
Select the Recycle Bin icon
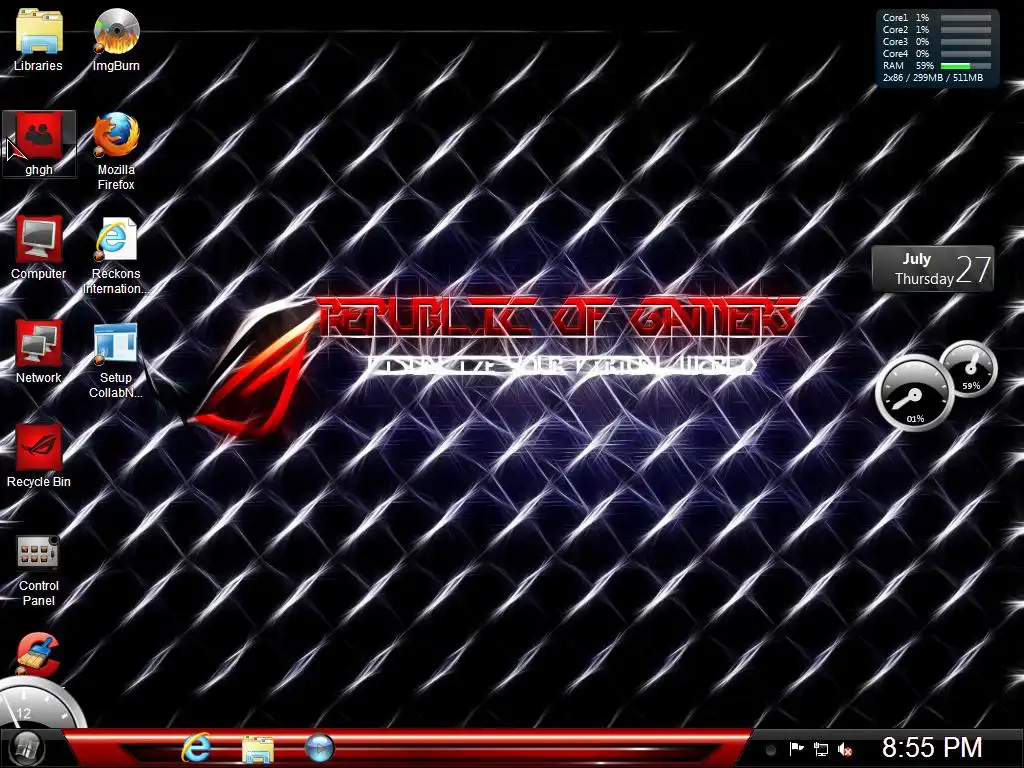[39, 456]
